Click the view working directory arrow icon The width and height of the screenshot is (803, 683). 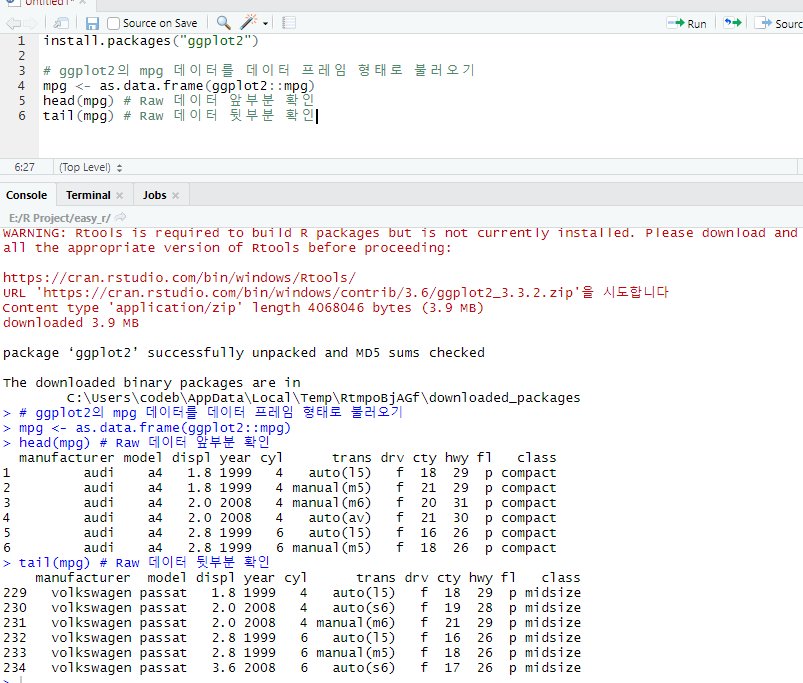tap(121, 218)
